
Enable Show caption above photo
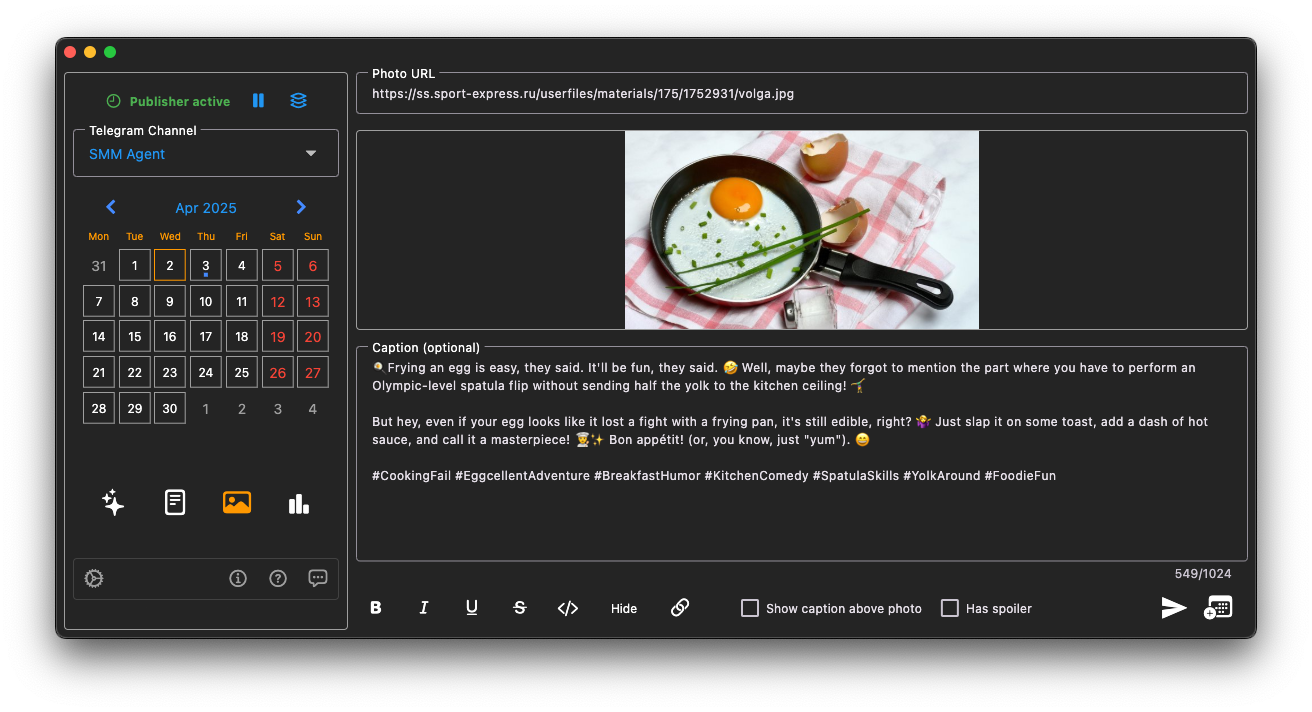pos(750,608)
